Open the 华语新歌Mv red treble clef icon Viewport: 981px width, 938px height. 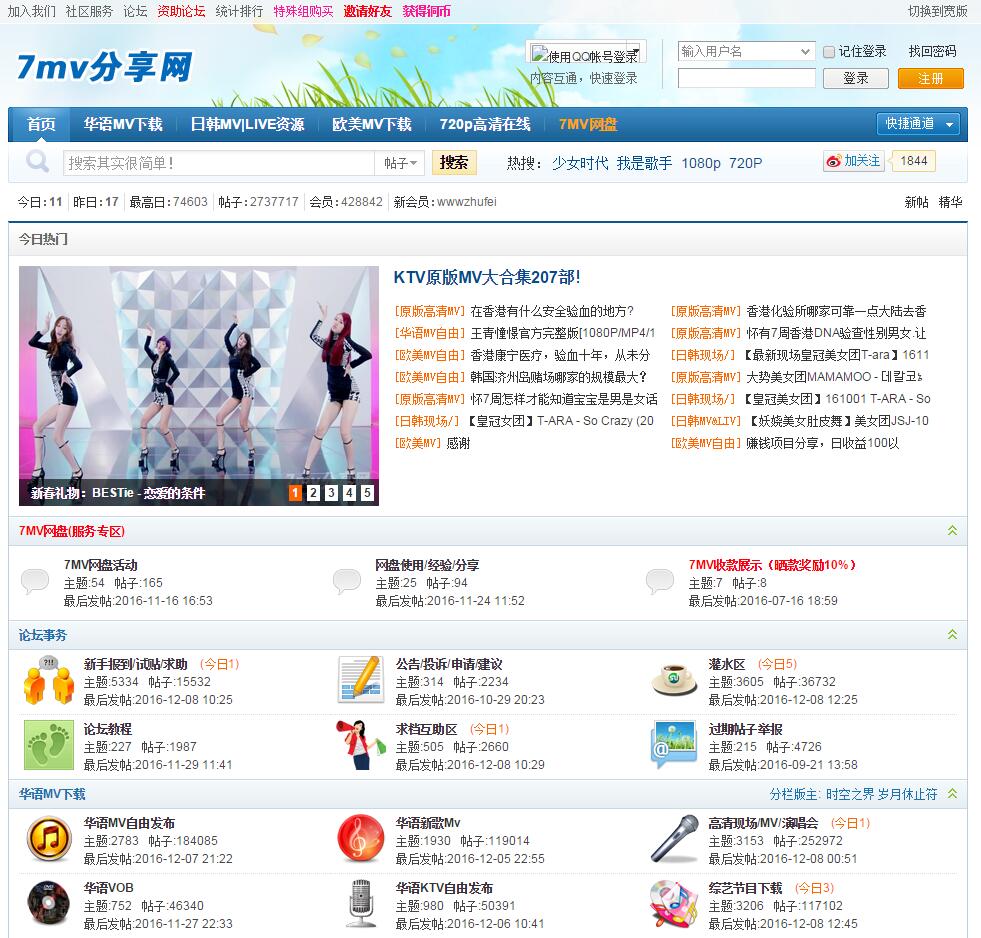click(361, 839)
